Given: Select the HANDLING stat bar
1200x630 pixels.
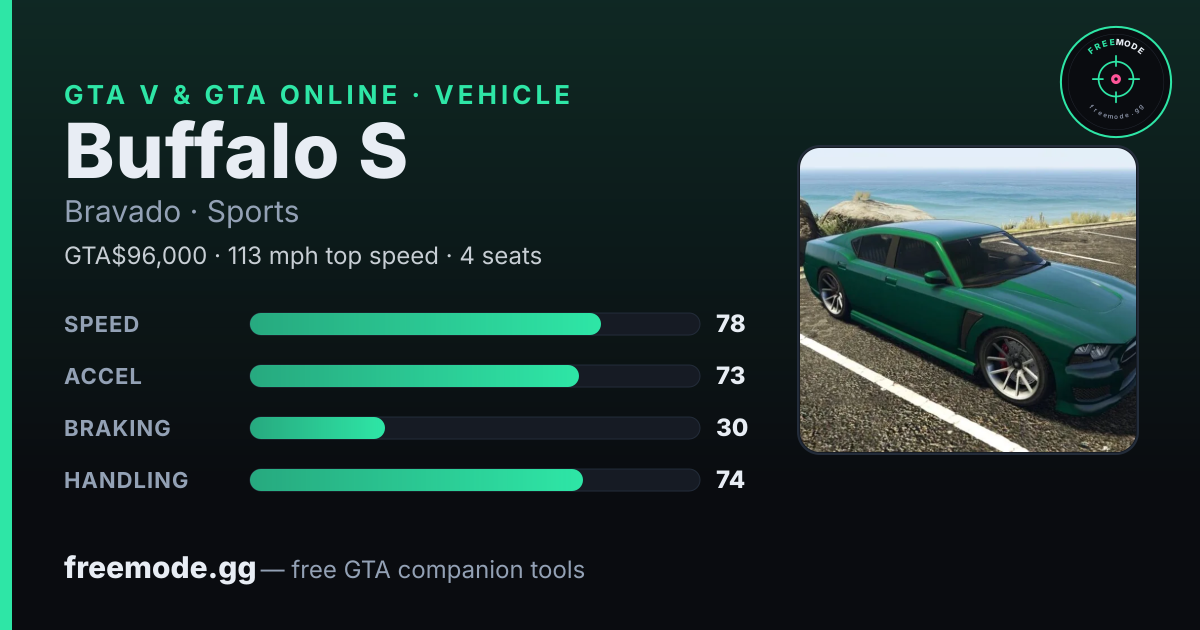Looking at the screenshot, I should coord(474,480).
